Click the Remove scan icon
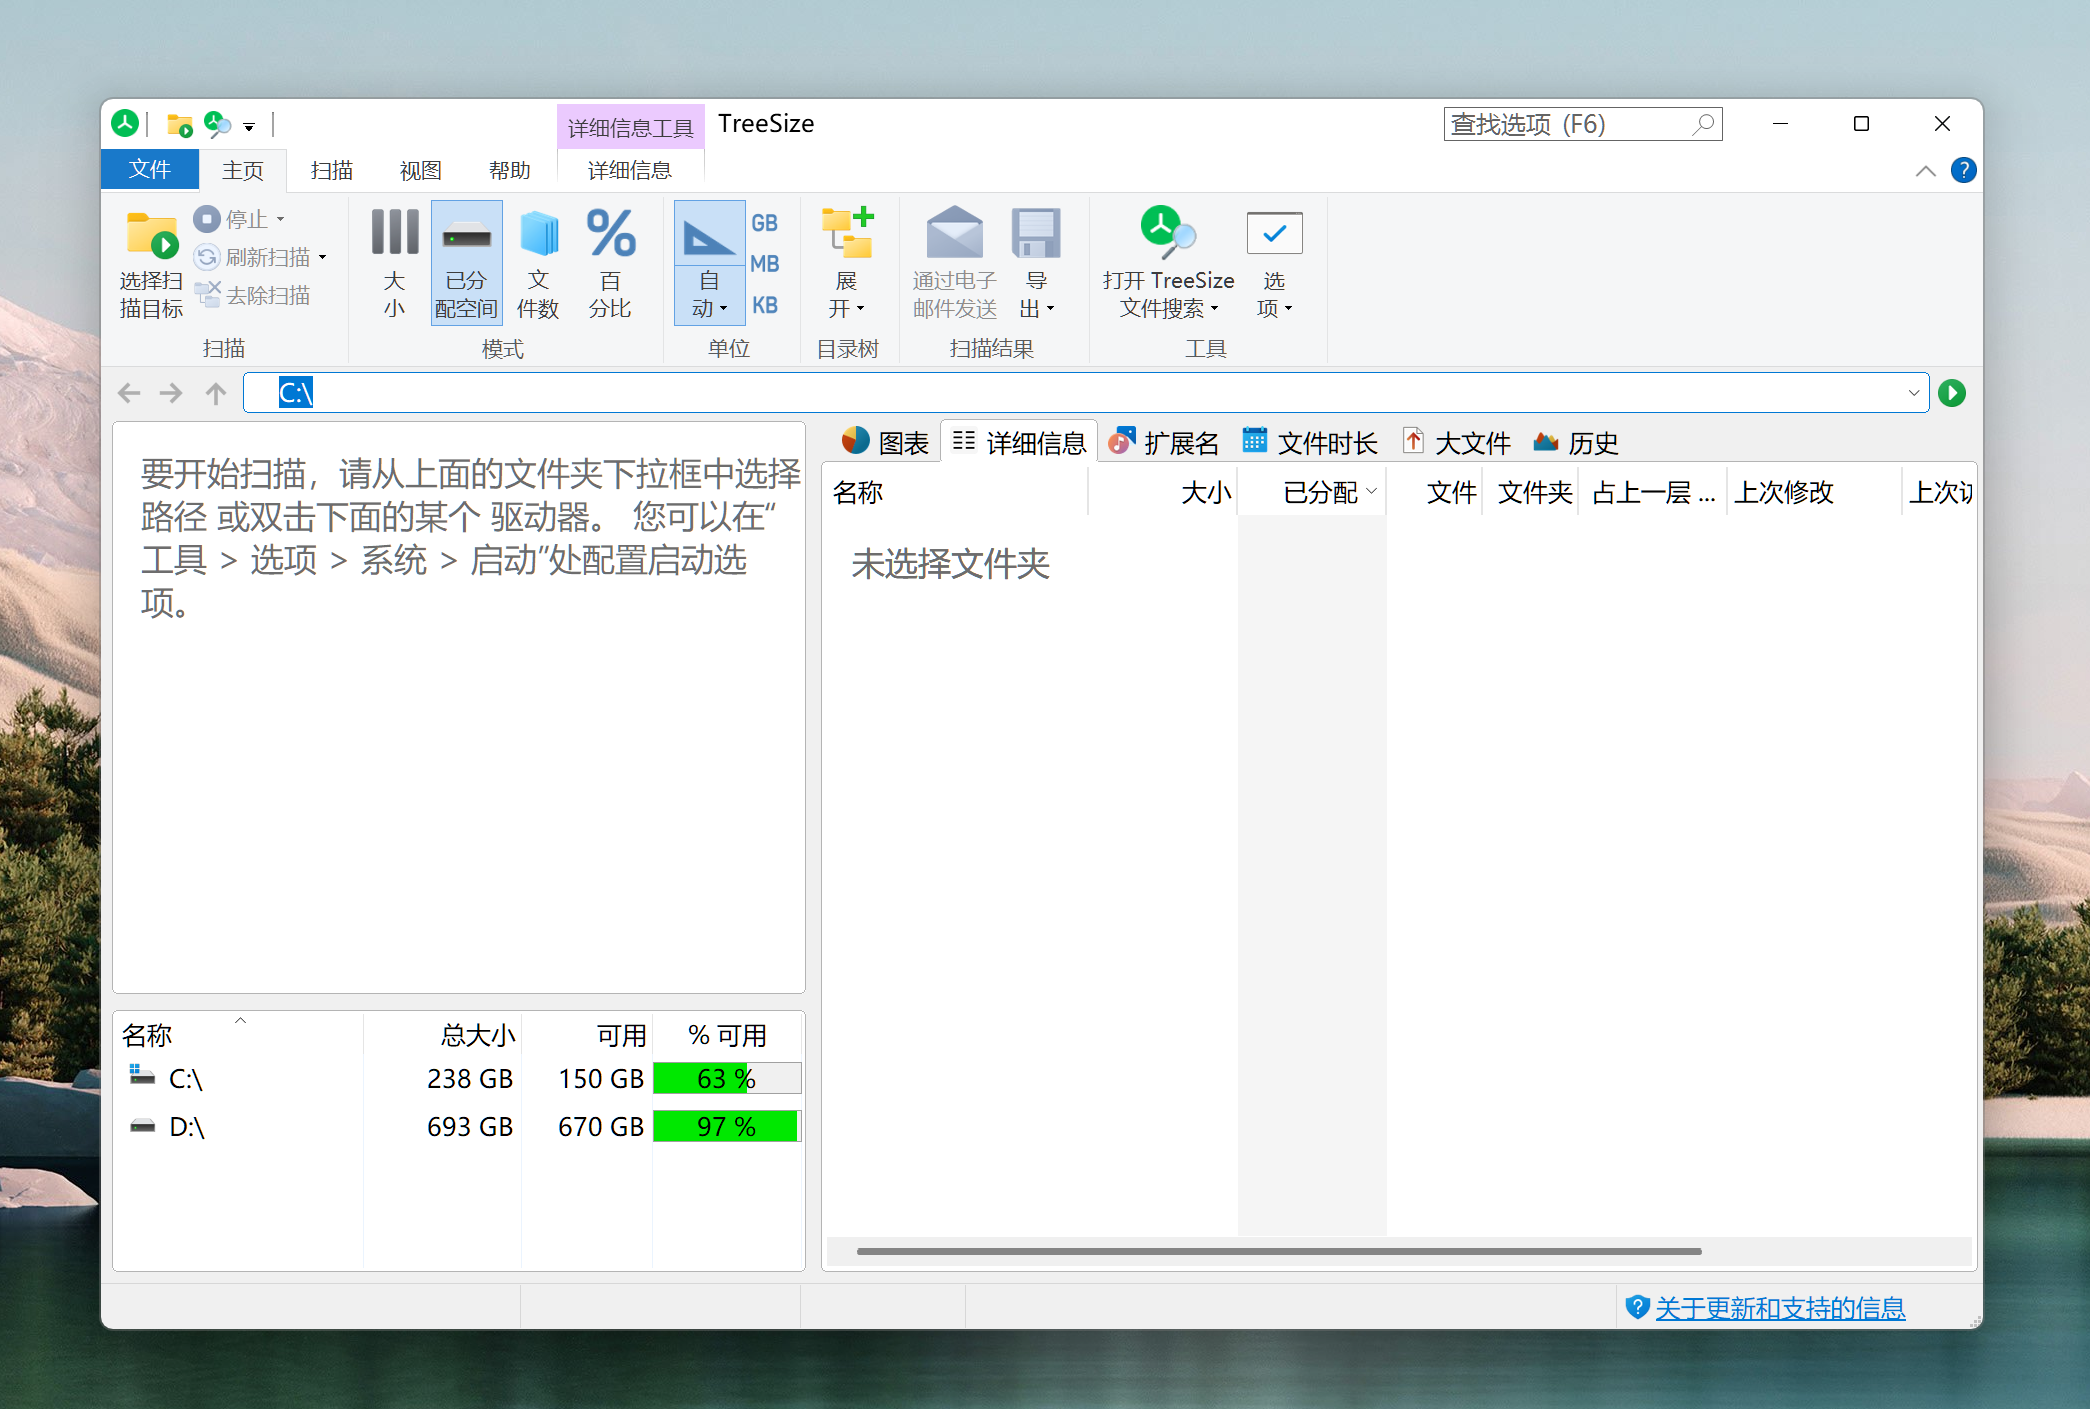 [x=208, y=294]
